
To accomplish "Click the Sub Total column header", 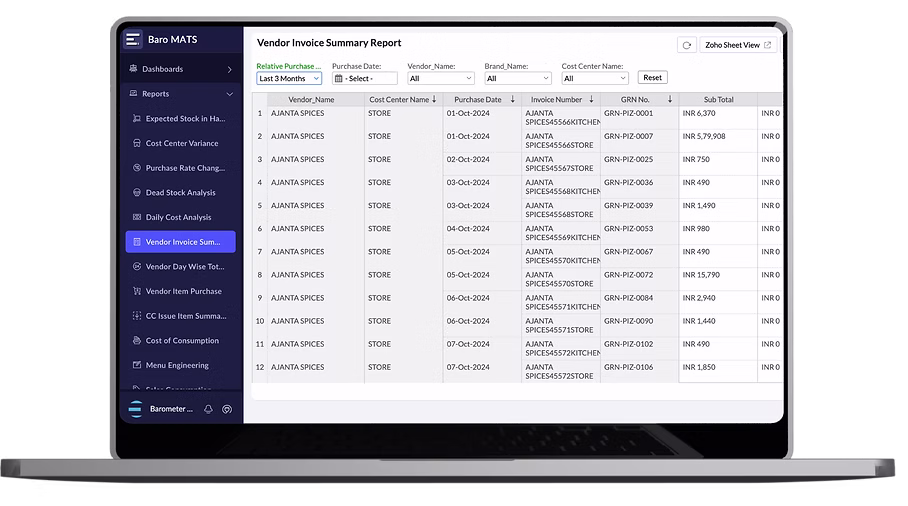I will pos(718,99).
